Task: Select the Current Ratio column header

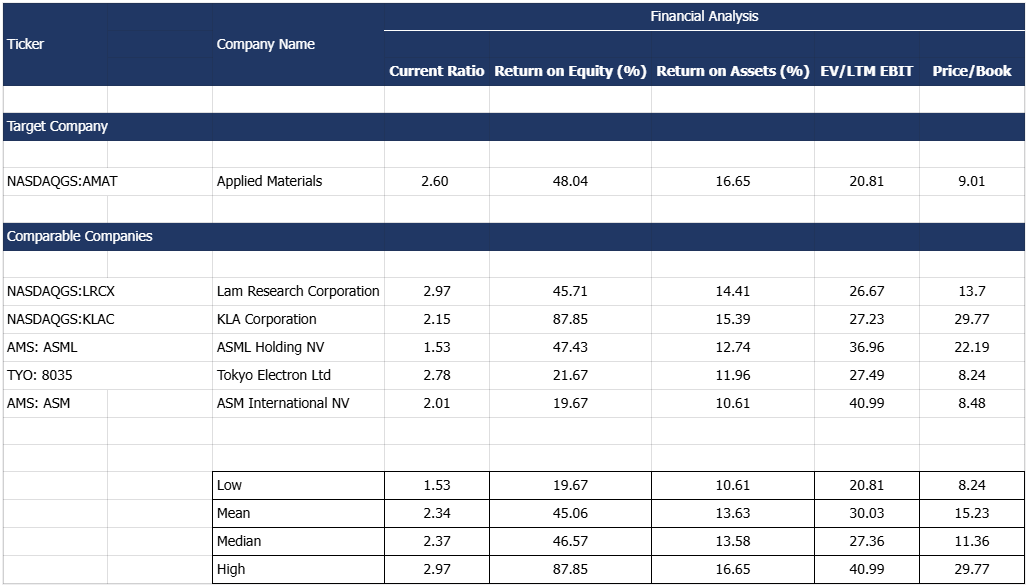Action: coord(437,71)
